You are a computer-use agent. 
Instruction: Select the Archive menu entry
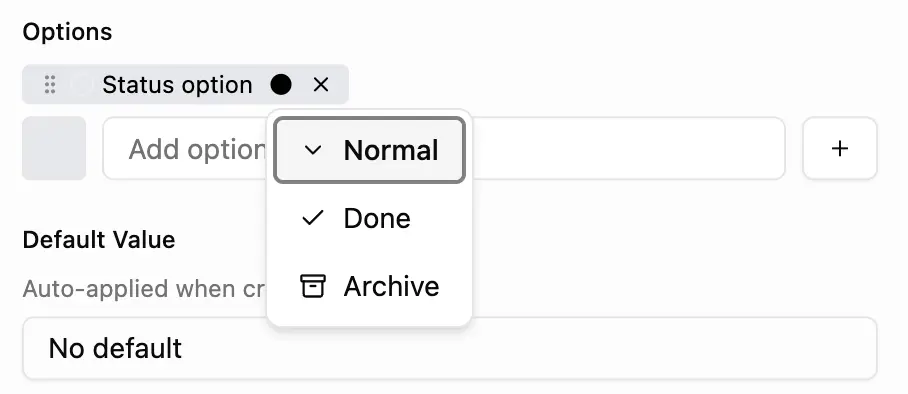click(369, 286)
